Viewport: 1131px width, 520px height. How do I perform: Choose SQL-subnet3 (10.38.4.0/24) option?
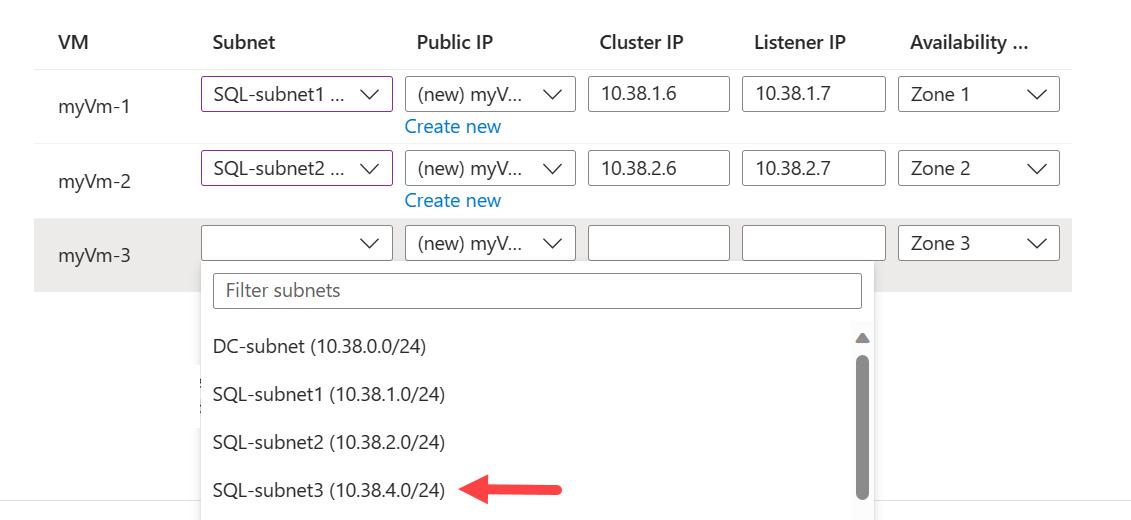pos(329,490)
